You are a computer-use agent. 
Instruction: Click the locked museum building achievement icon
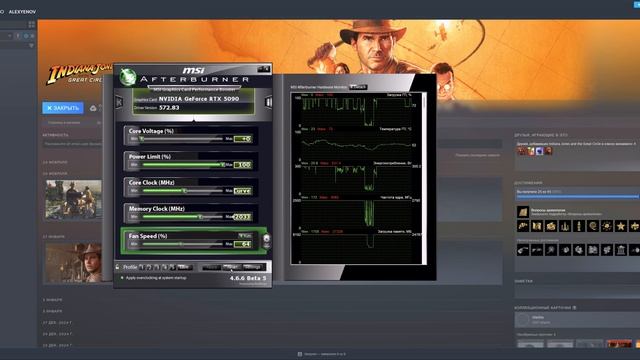pyautogui.click(x=621, y=249)
